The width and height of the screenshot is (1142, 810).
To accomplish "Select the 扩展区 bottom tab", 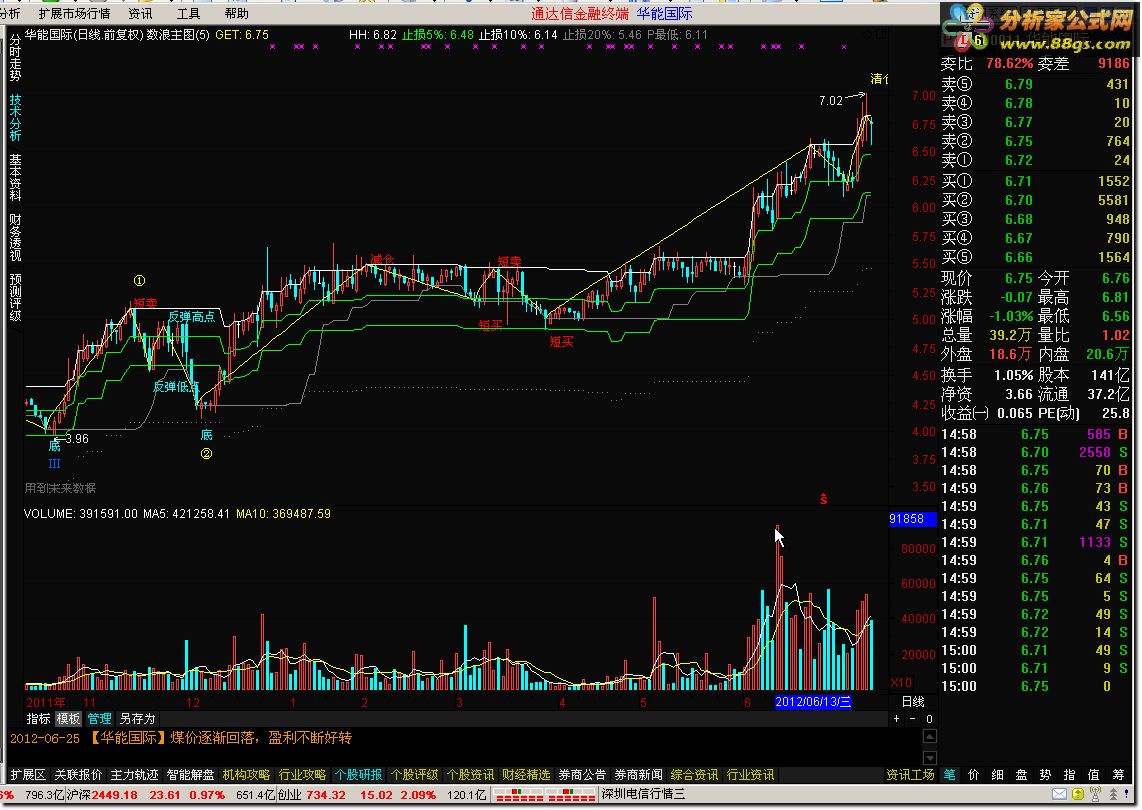I will pyautogui.click(x=28, y=775).
